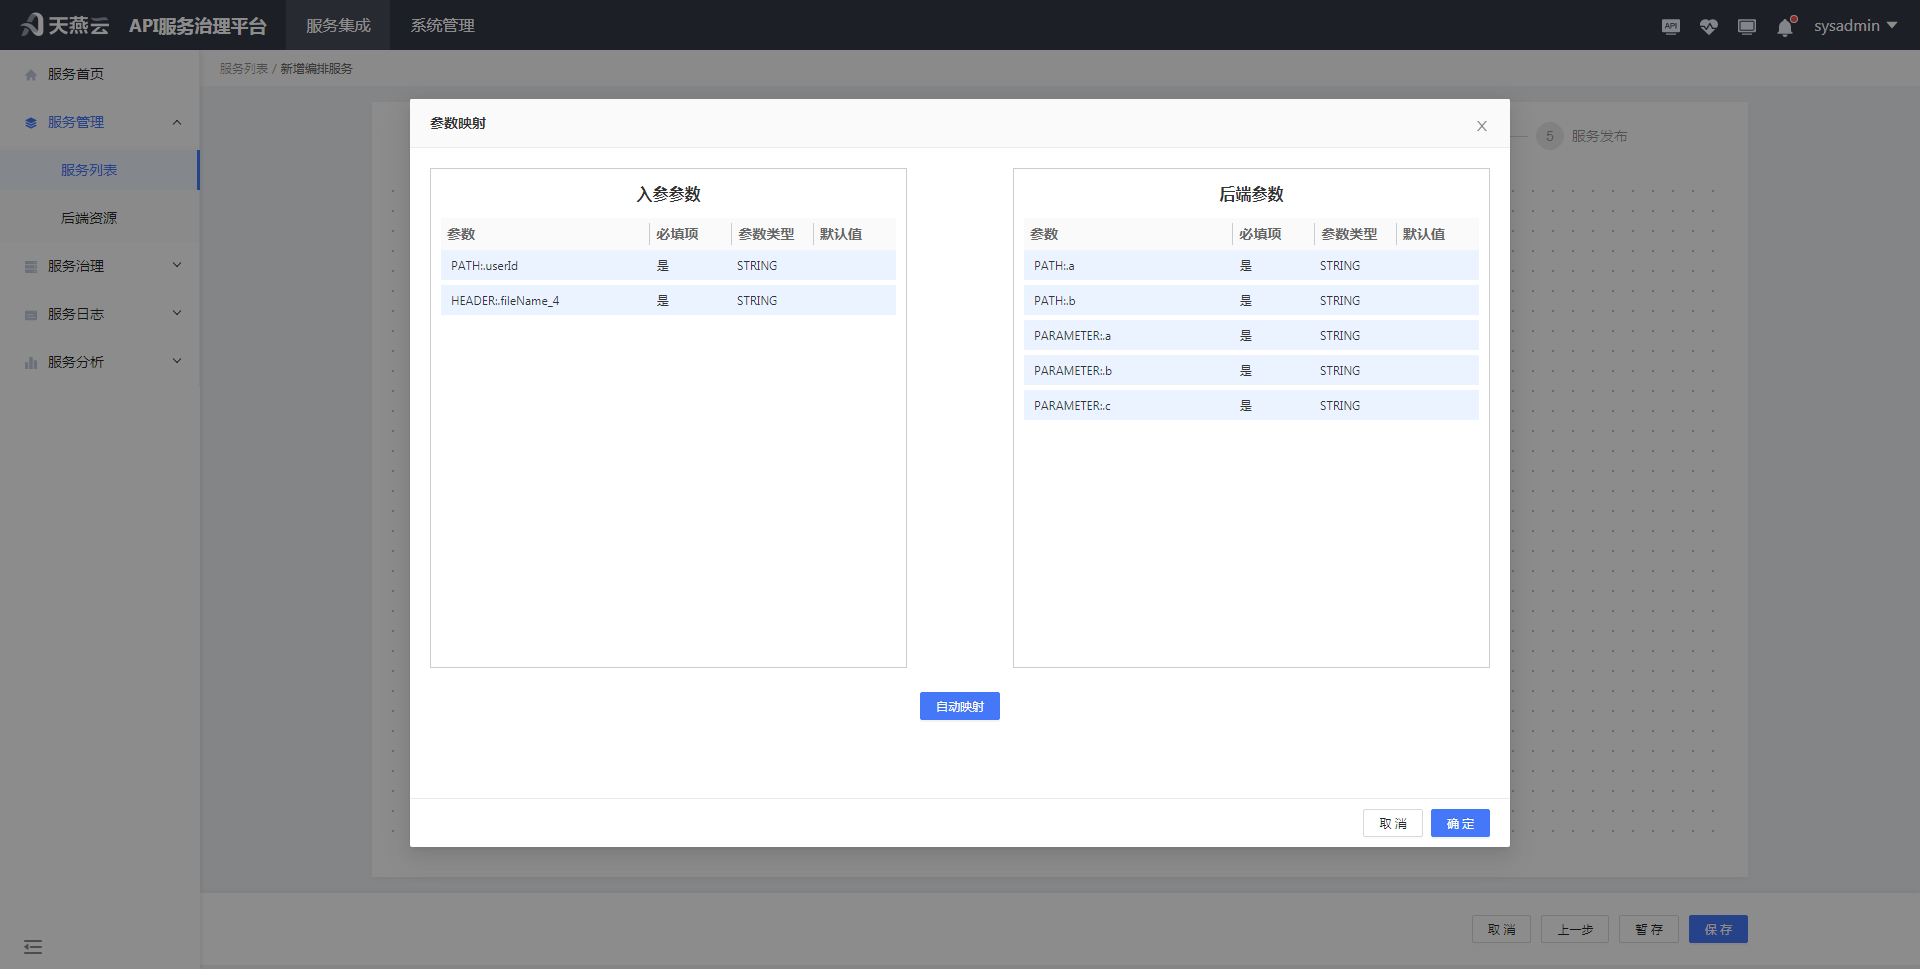Click the 服务日志 log icon
Screen dimensions: 1920x969
(x=29, y=313)
